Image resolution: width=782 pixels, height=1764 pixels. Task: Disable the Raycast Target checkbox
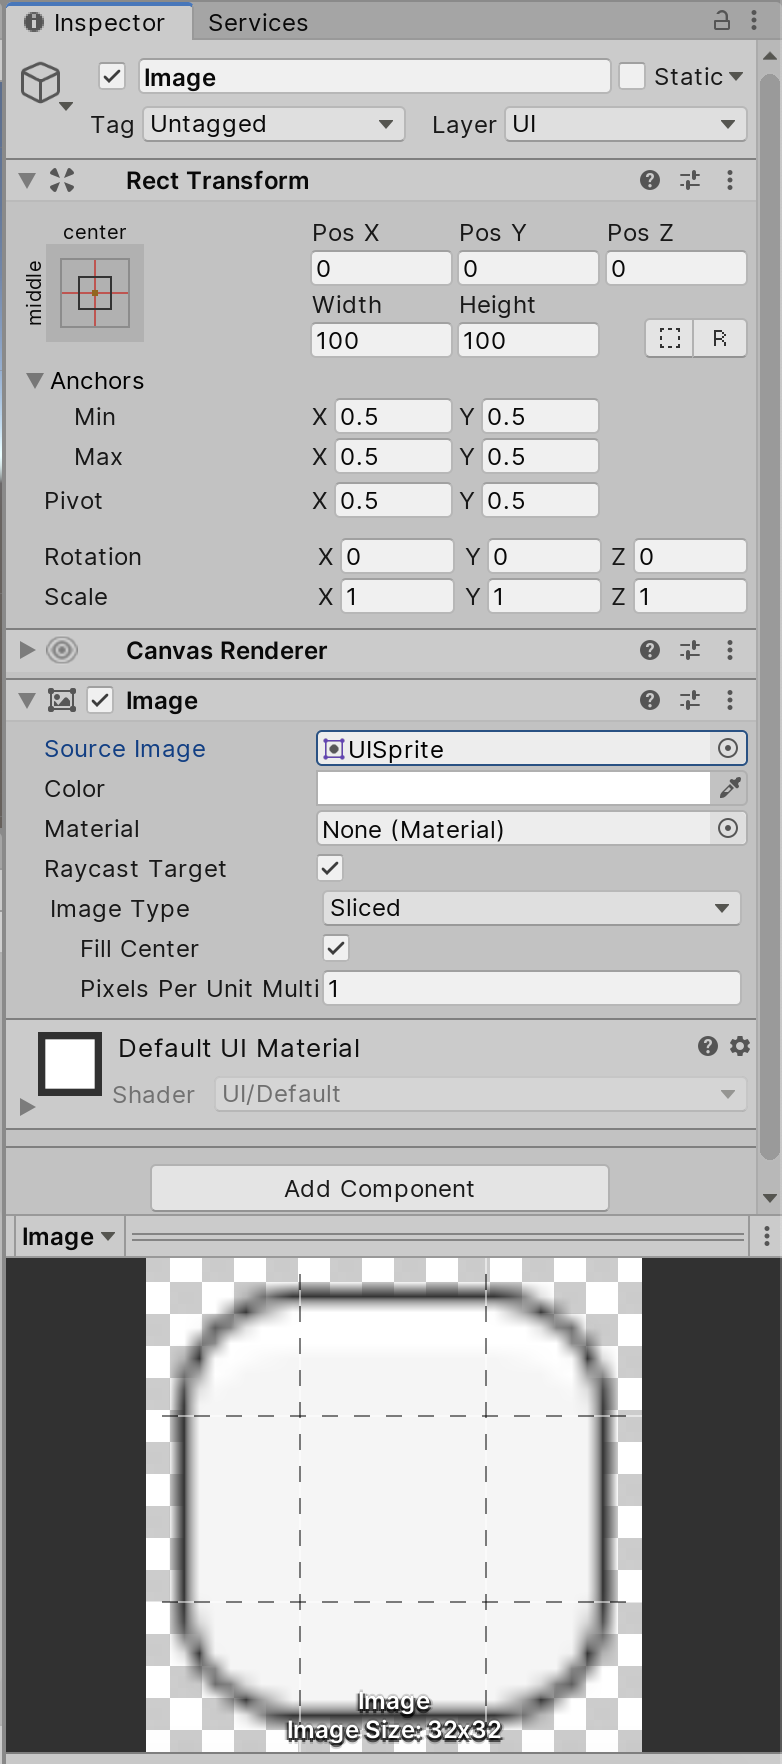click(x=330, y=868)
